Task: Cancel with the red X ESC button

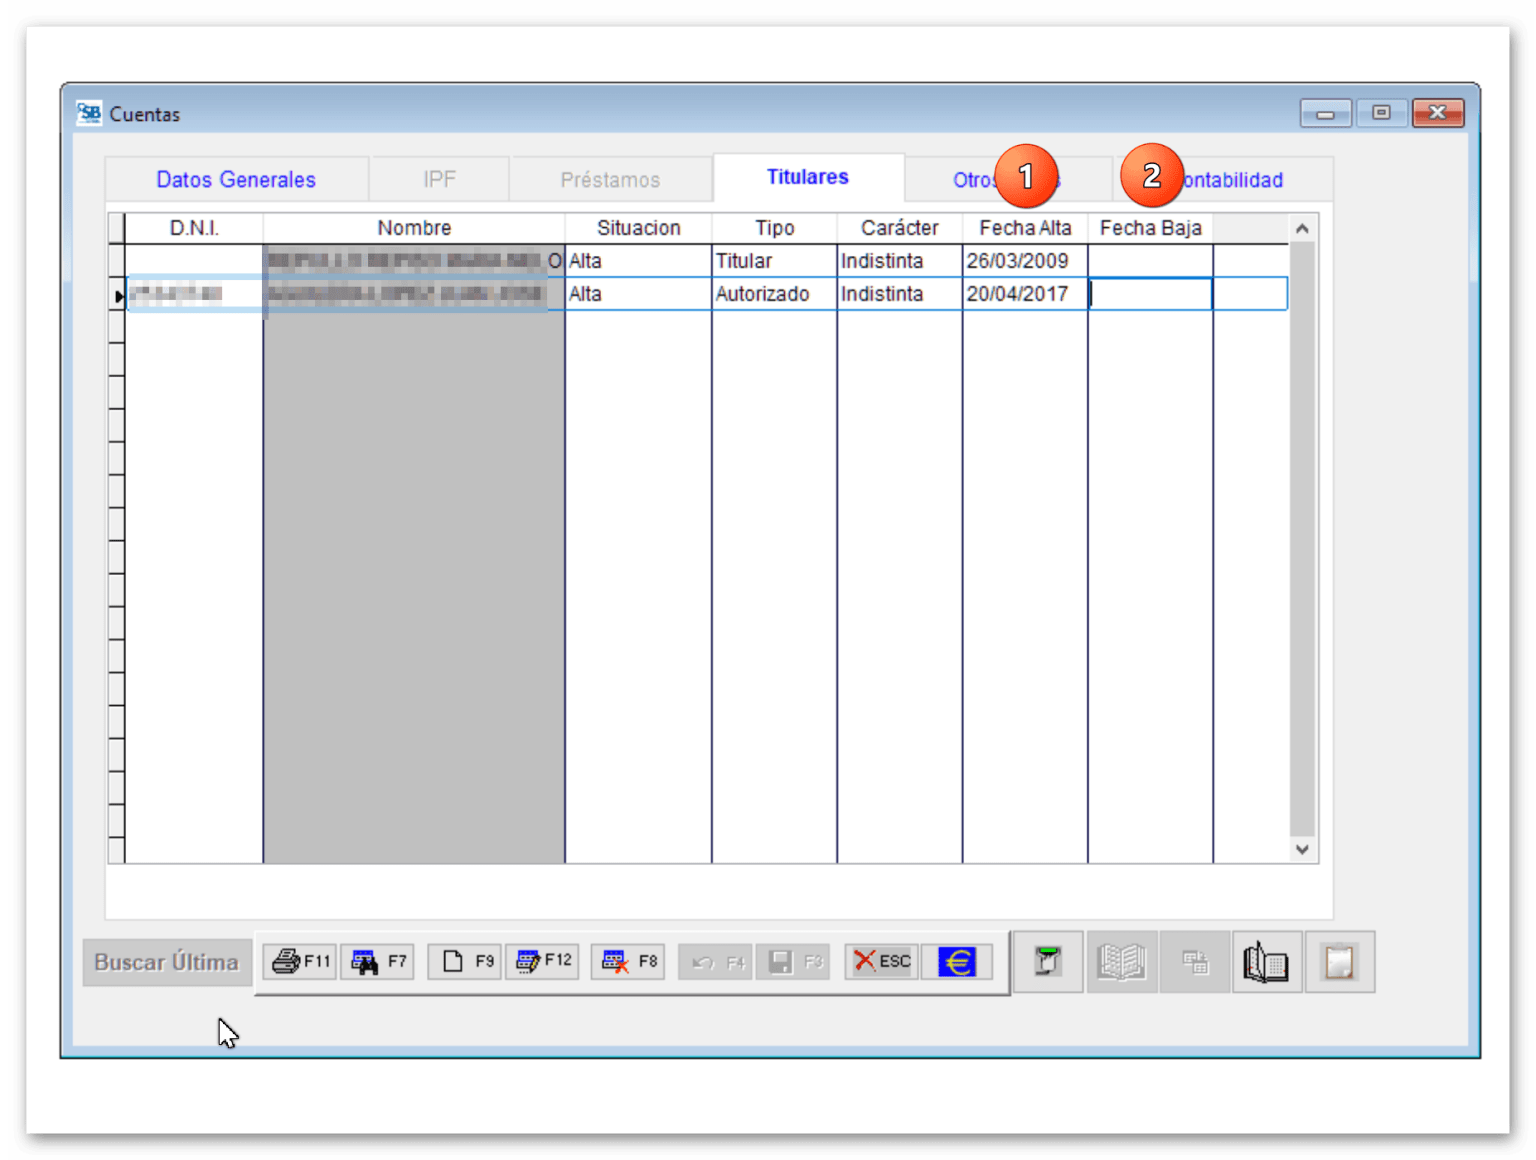Action: (x=881, y=962)
